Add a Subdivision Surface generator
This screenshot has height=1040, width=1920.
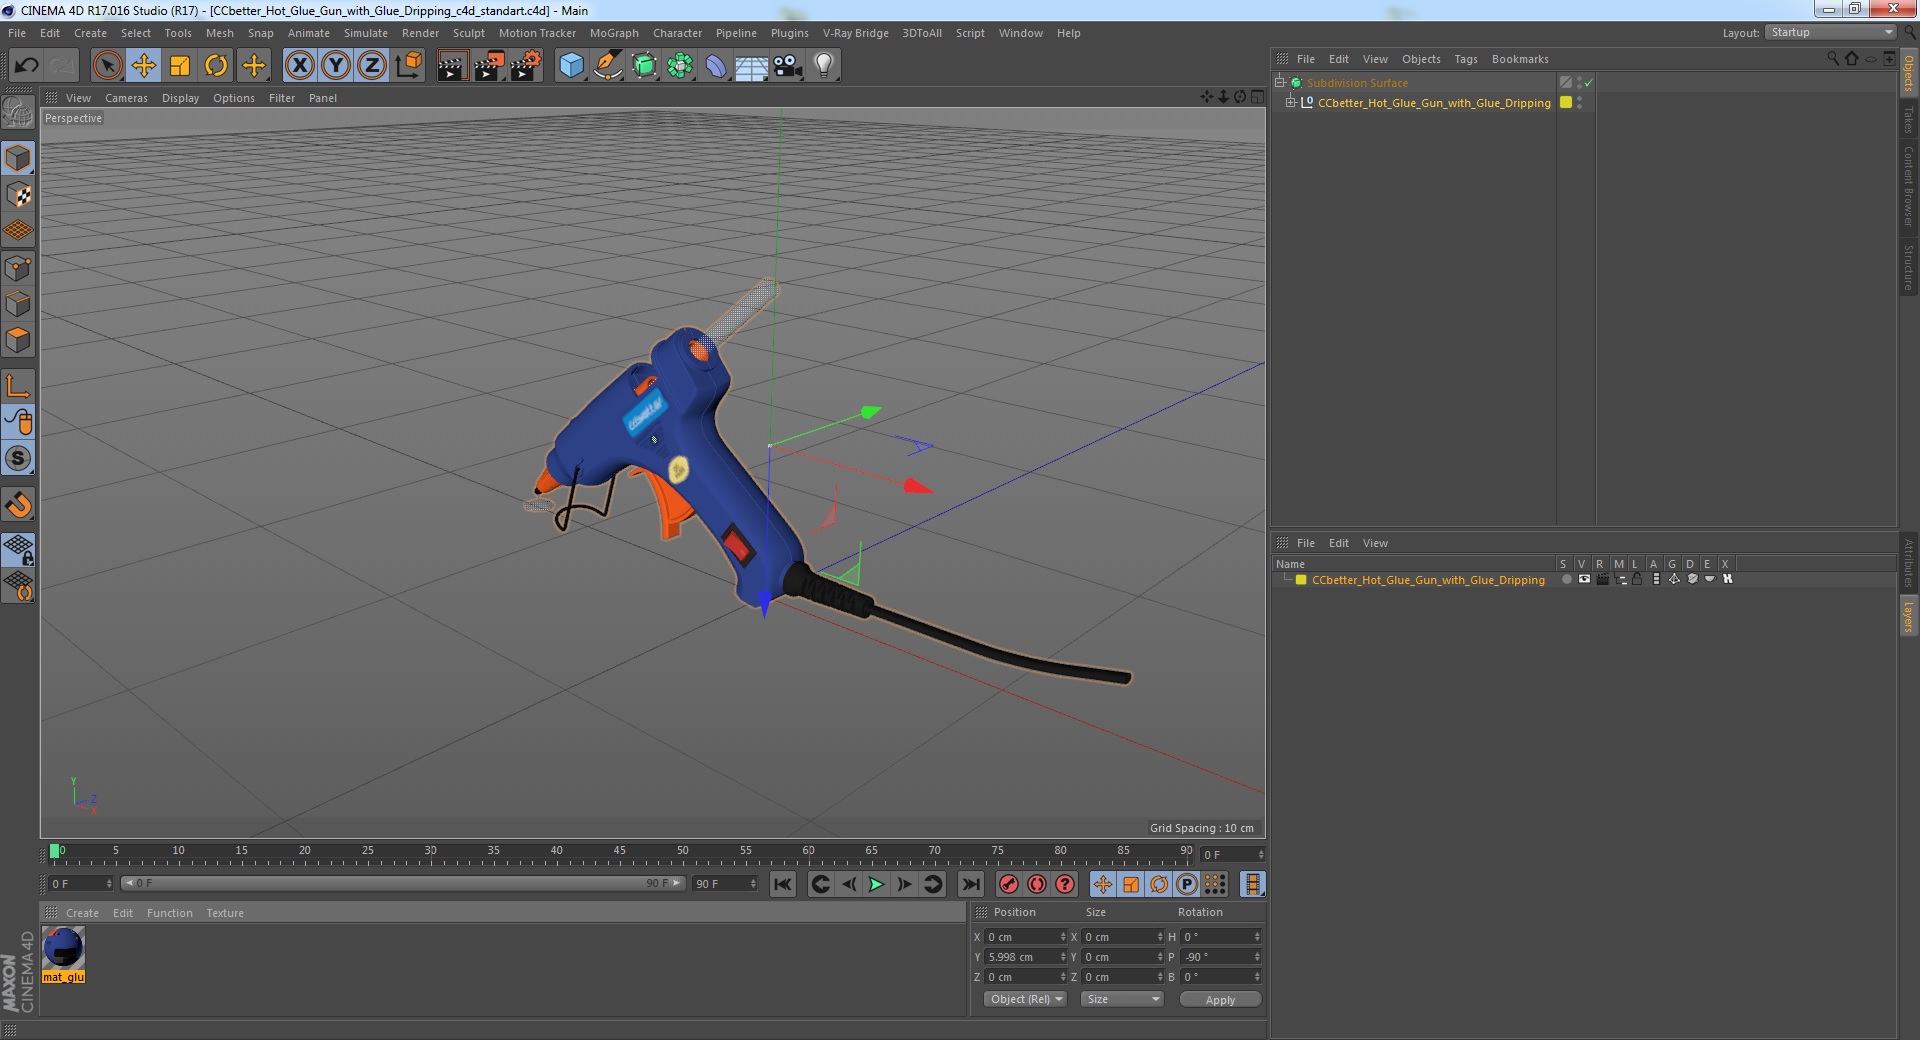click(x=644, y=66)
